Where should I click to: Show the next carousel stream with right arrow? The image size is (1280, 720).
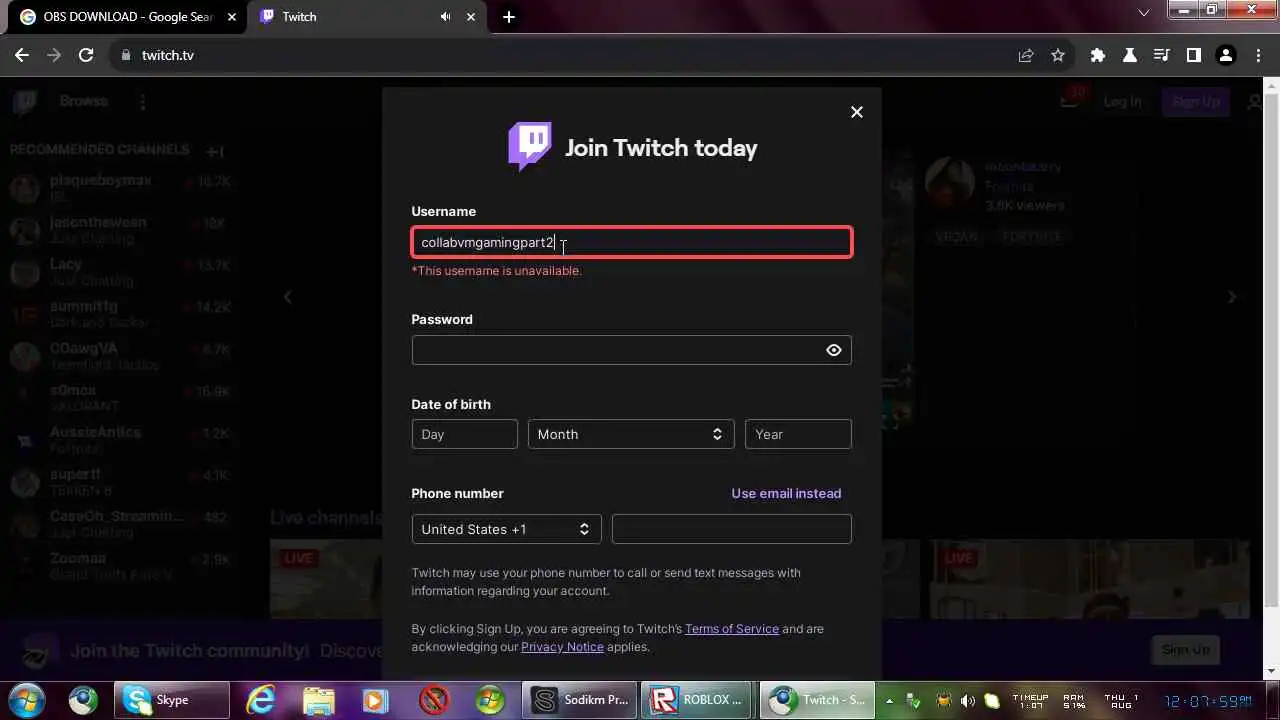(x=1232, y=297)
